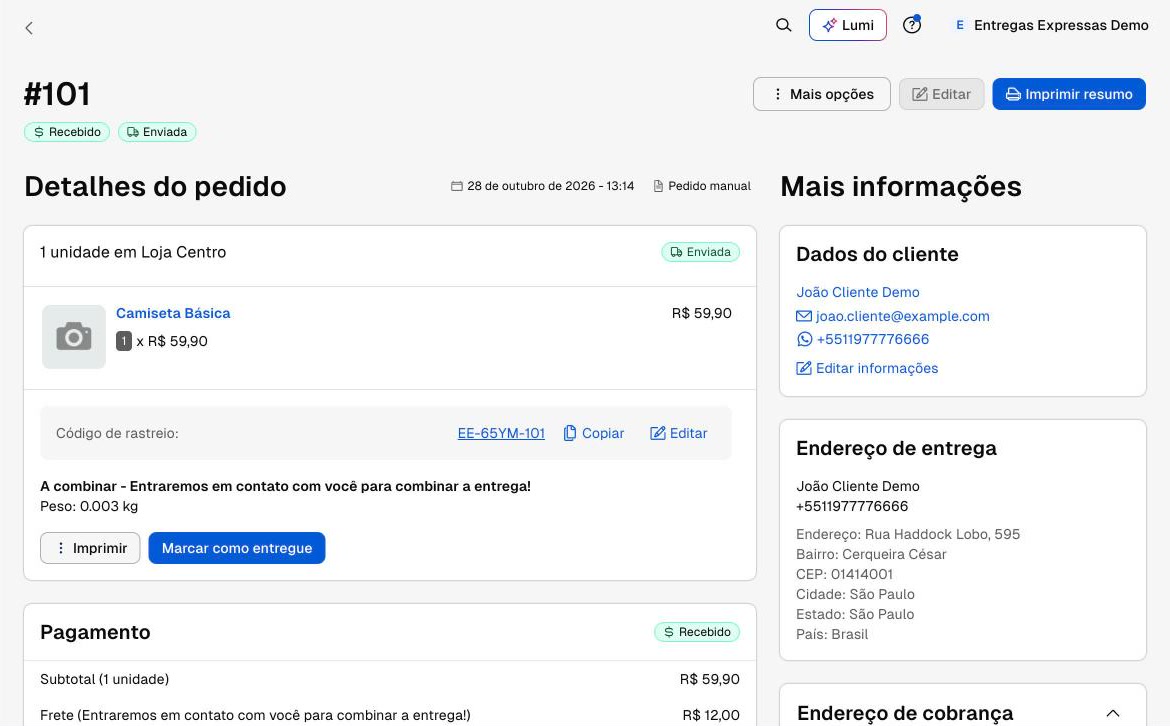Click WhatsApp number +5511977776666
This screenshot has height=726, width=1170.
(872, 339)
